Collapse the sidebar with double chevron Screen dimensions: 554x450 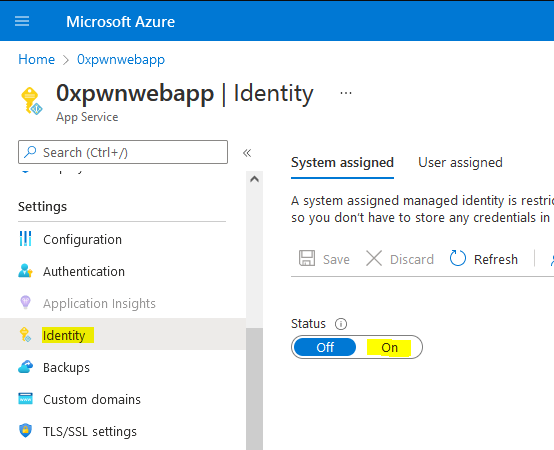pos(247,153)
